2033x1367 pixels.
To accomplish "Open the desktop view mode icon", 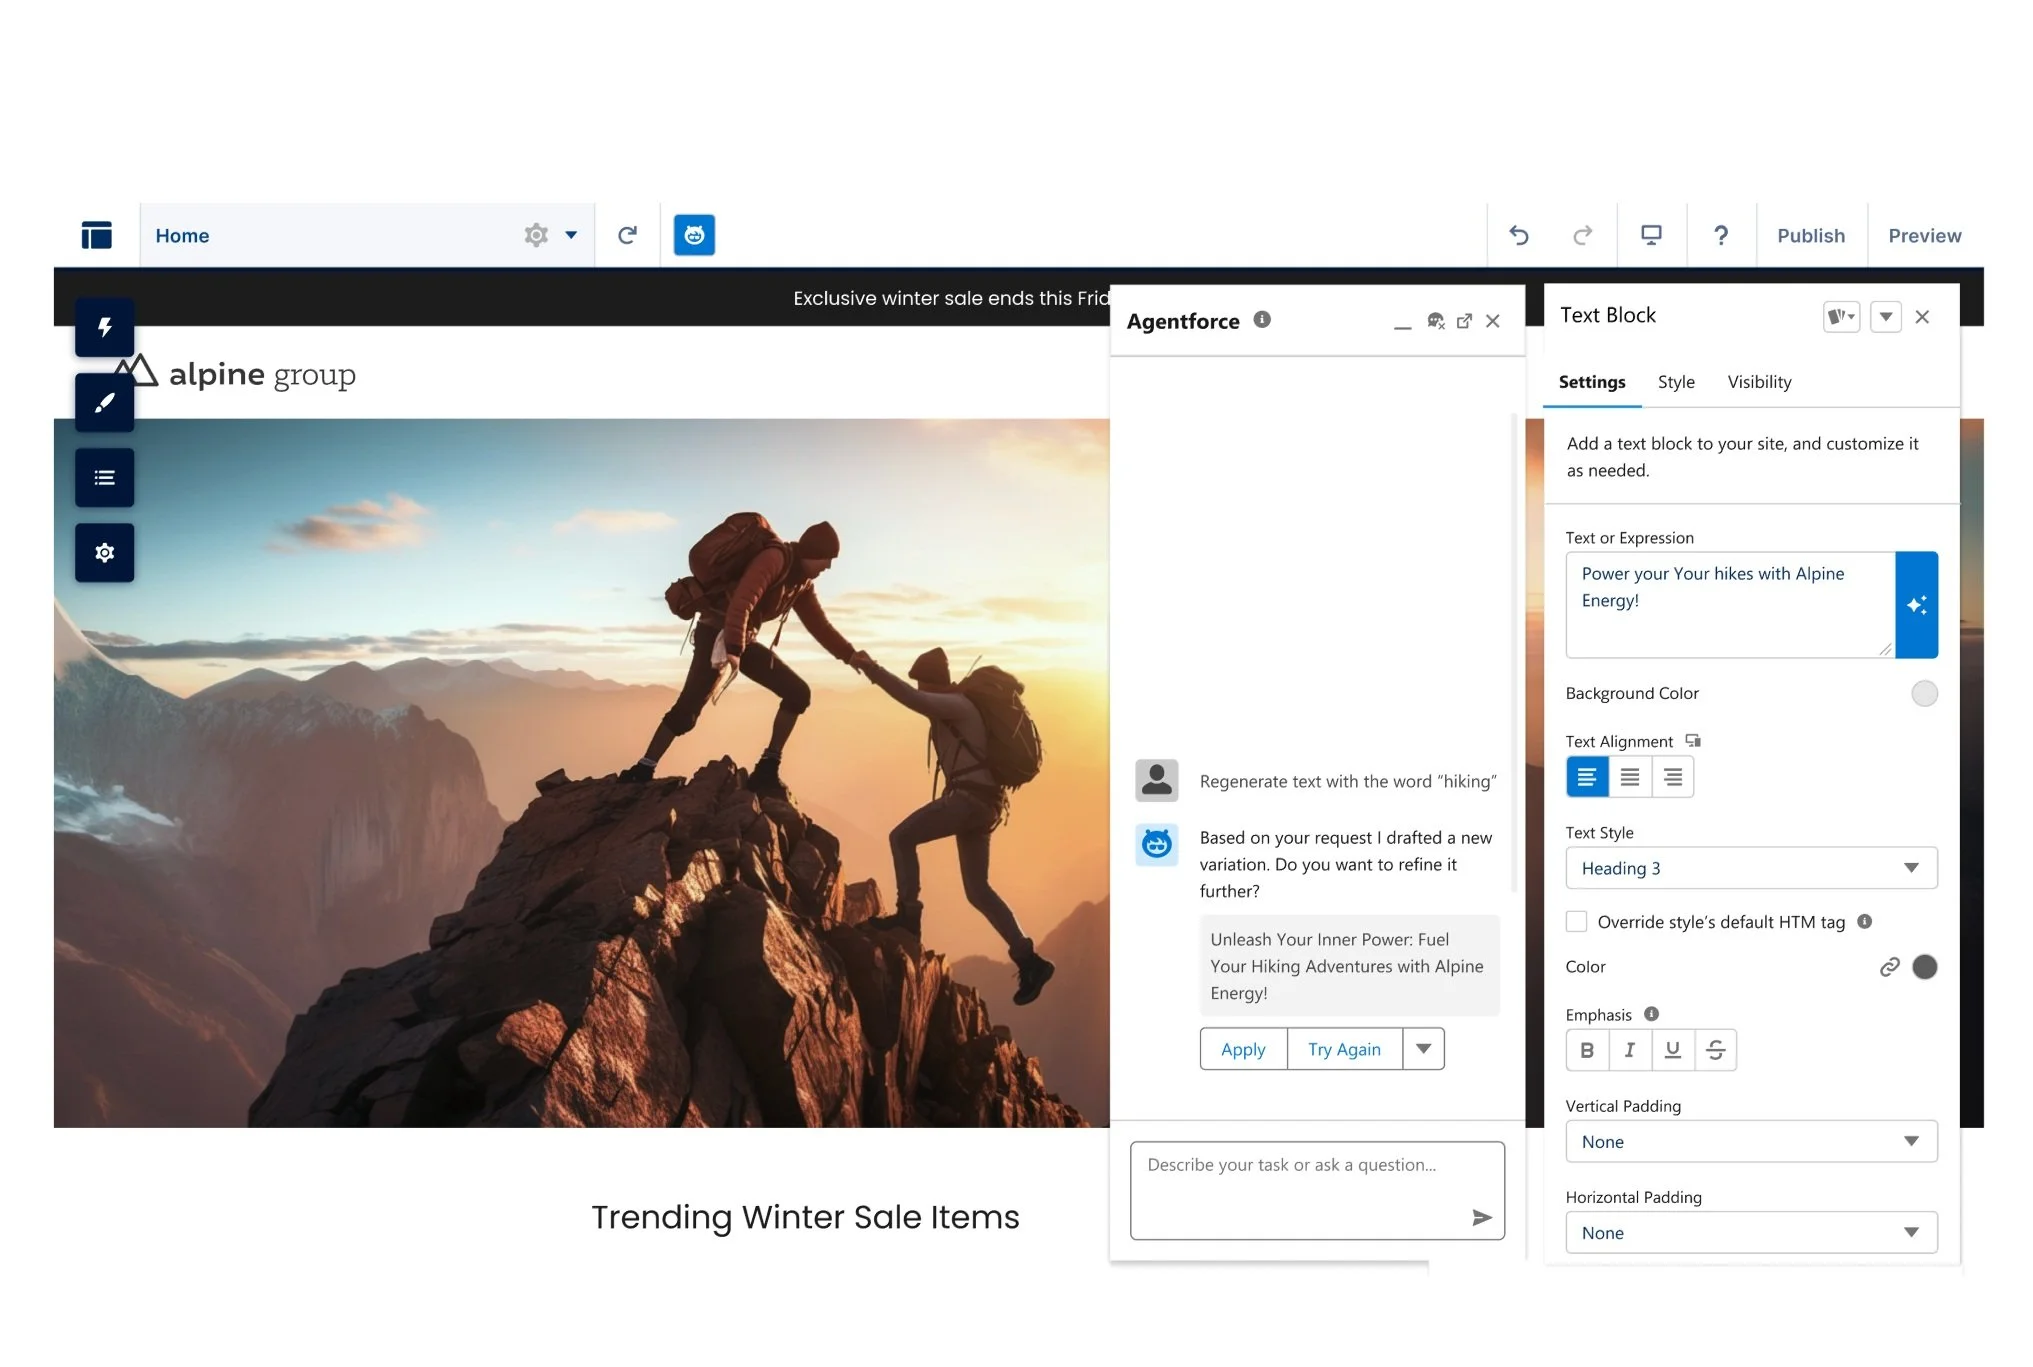I will coord(1651,235).
